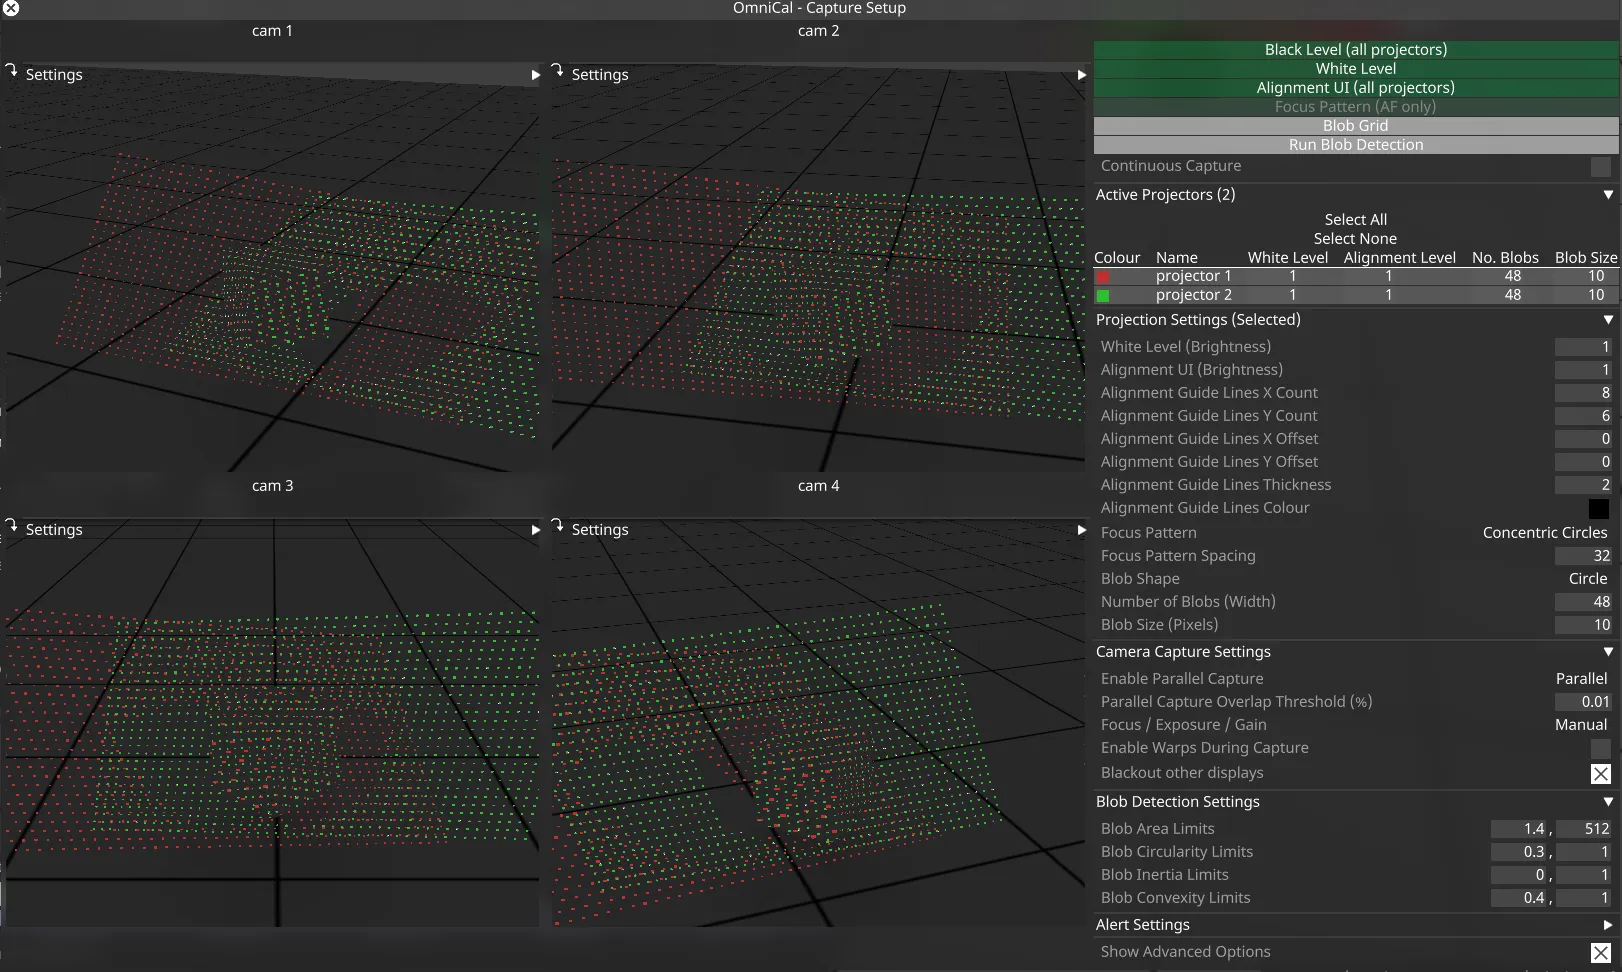Screen dimensions: 1622x972
Task: Disable the Blackout other displays checkbox
Action: point(1600,773)
